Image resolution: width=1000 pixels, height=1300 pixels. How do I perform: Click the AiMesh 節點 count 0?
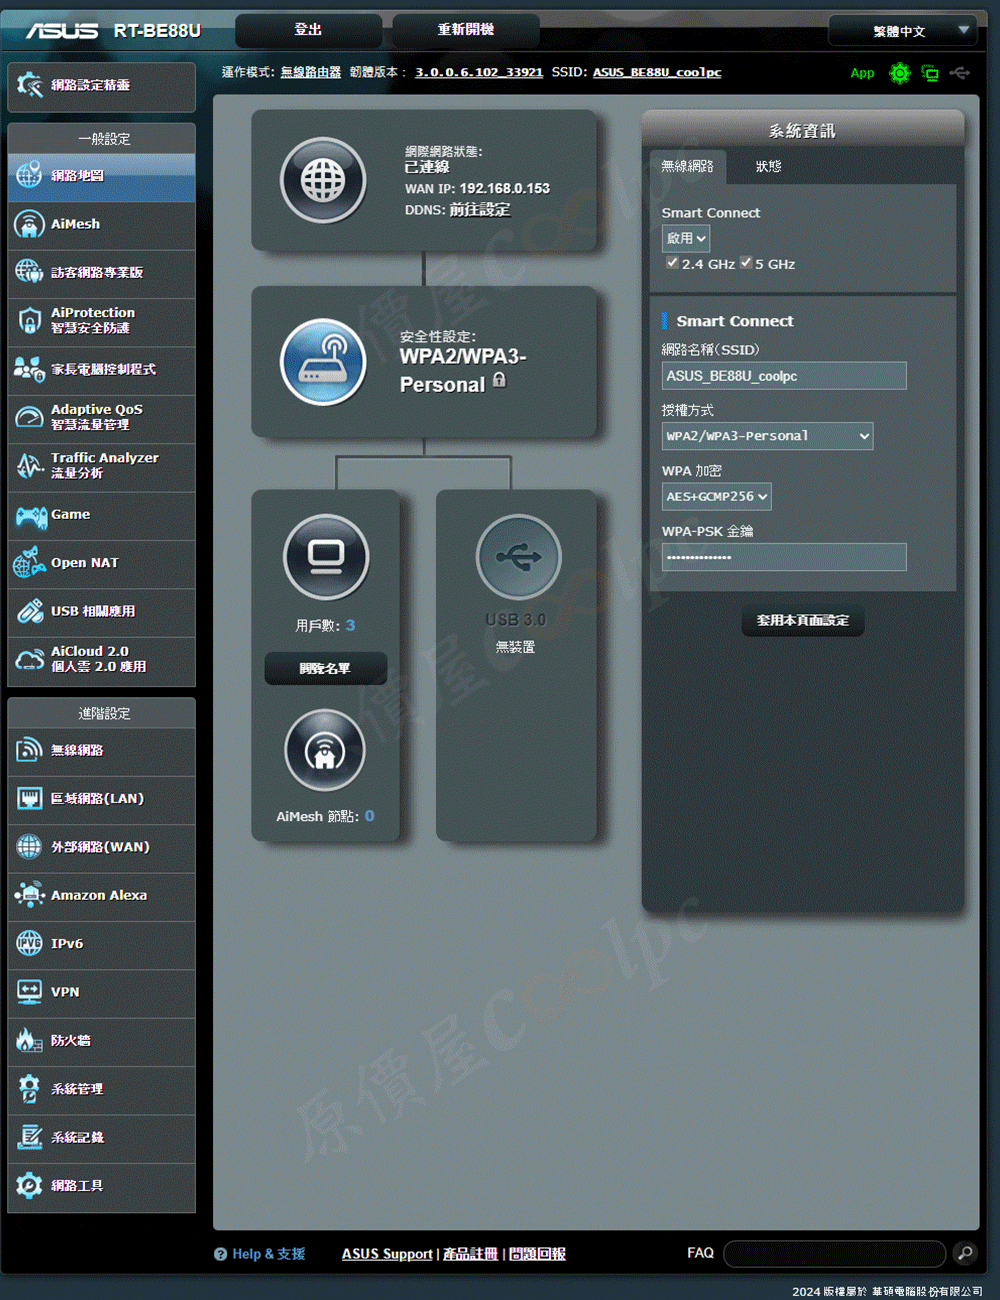coord(369,816)
